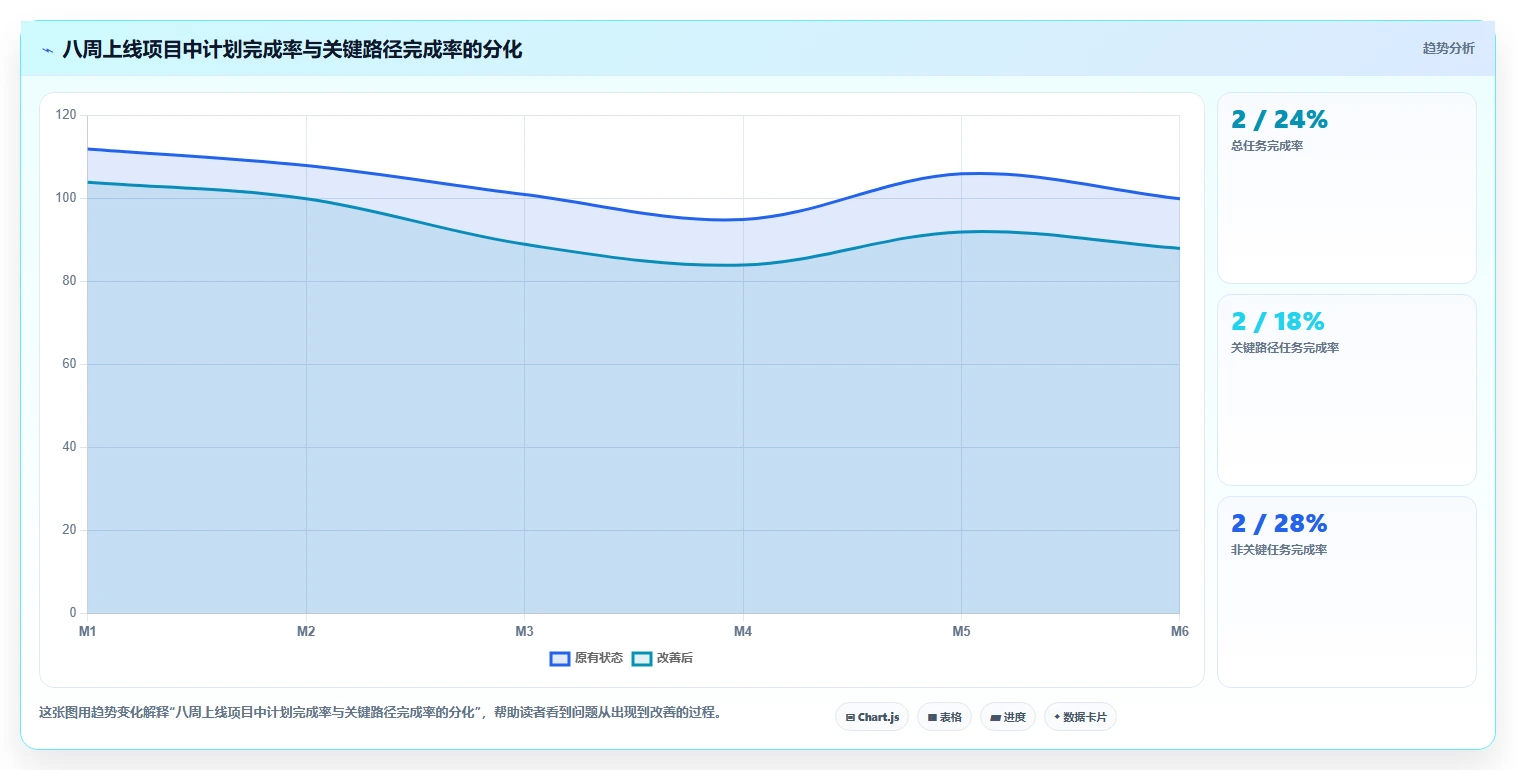Viewport: 1516px width, 770px height.
Task: Click the 非关键任务完成率 label
Action: tap(1279, 550)
